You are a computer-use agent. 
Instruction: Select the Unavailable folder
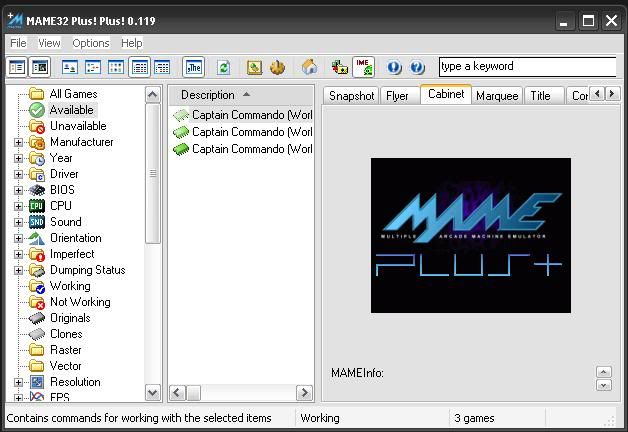[x=68, y=126]
